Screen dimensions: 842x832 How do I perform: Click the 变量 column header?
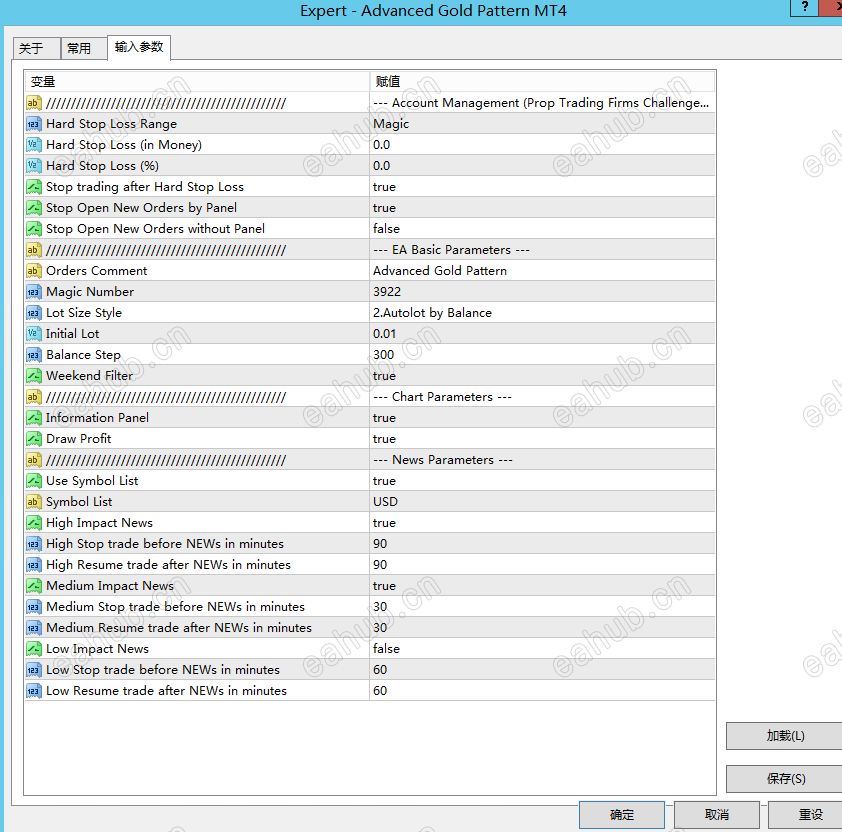[x=197, y=82]
